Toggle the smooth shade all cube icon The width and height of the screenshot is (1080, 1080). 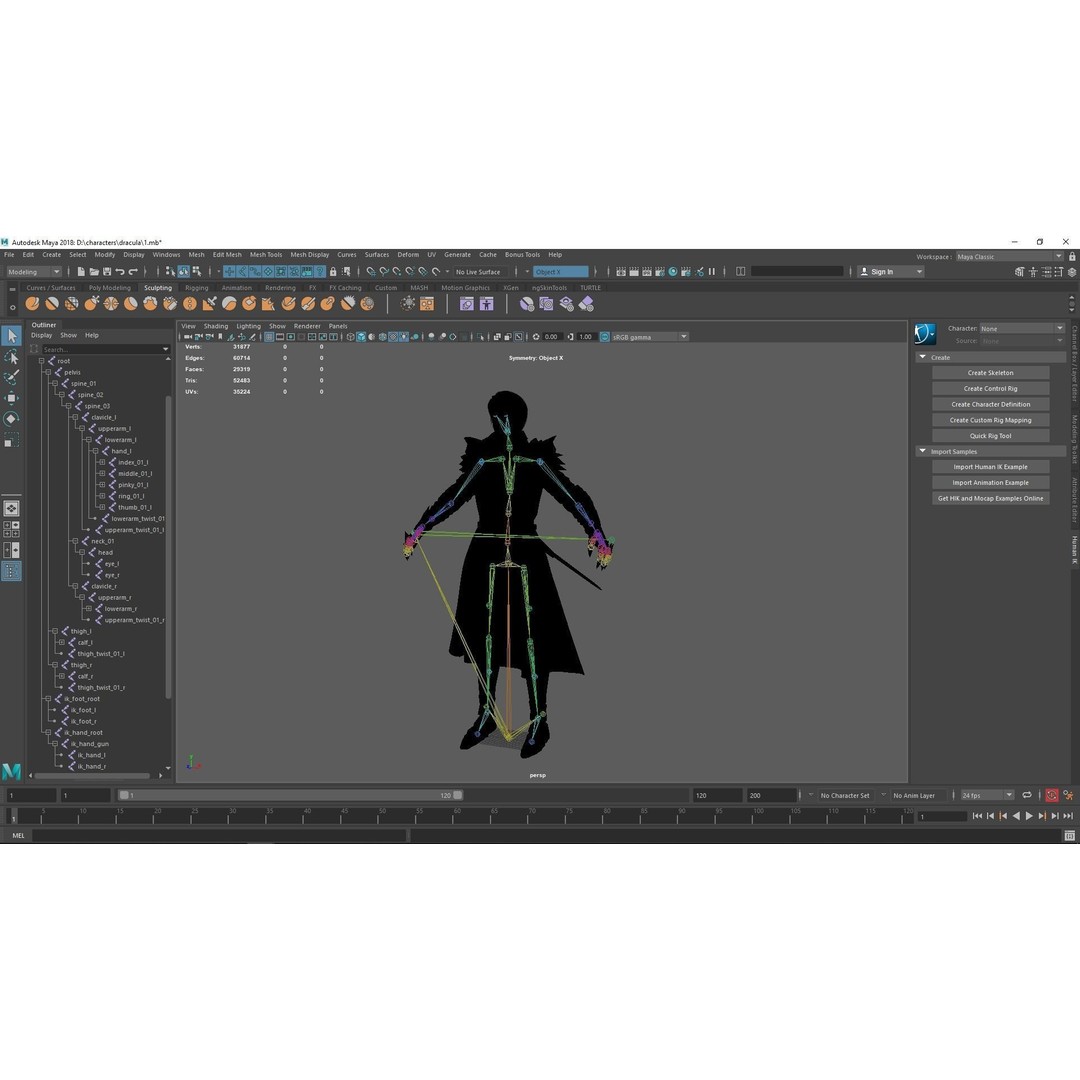click(361, 337)
